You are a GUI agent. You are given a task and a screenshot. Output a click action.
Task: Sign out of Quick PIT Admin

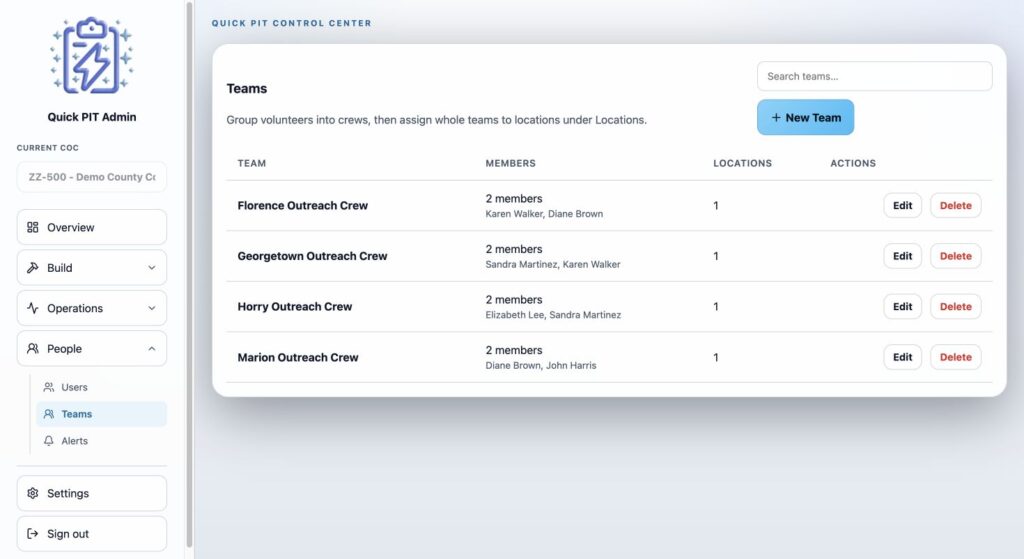click(92, 534)
